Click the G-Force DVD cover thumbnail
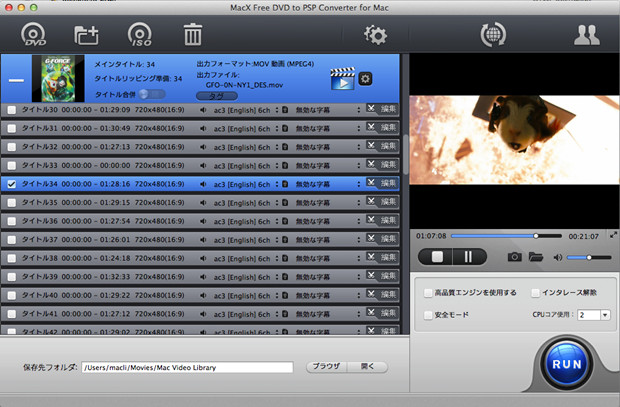The image size is (620, 407). [58, 78]
